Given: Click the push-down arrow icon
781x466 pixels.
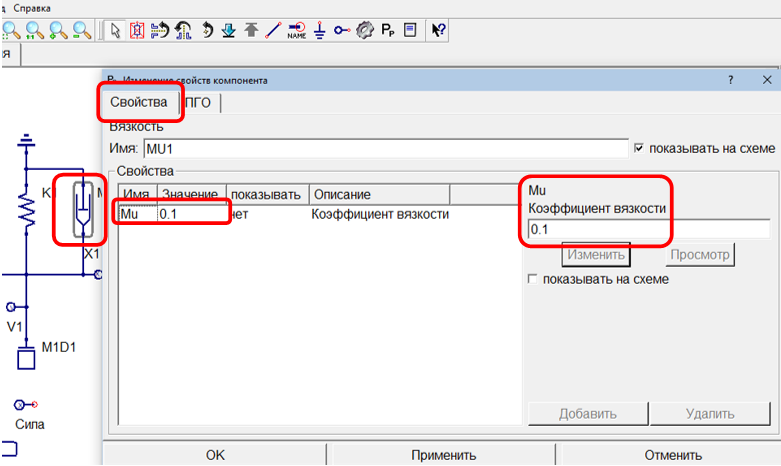Looking at the screenshot, I should coord(228,30).
